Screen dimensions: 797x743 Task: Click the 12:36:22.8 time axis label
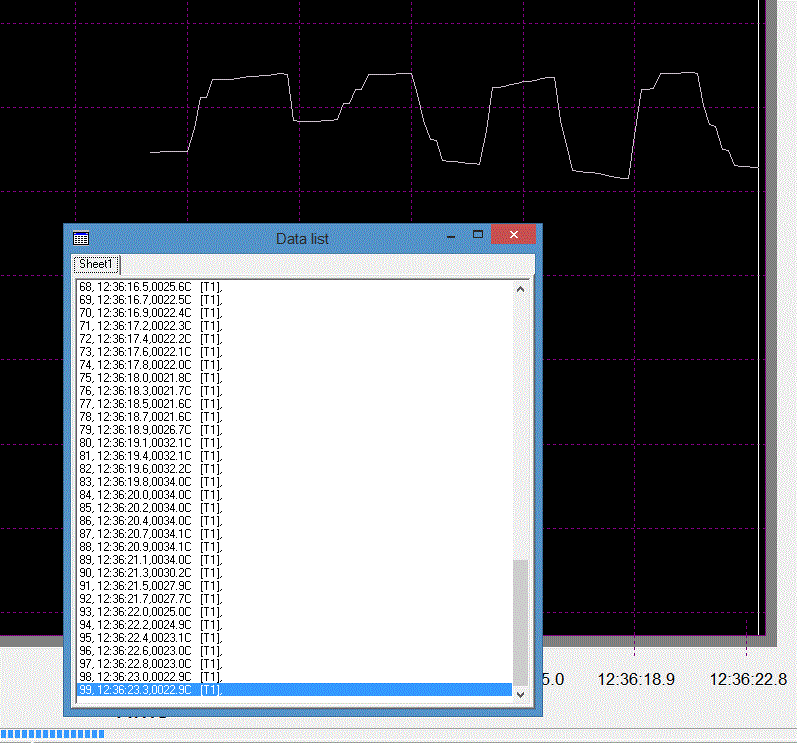tap(748, 679)
